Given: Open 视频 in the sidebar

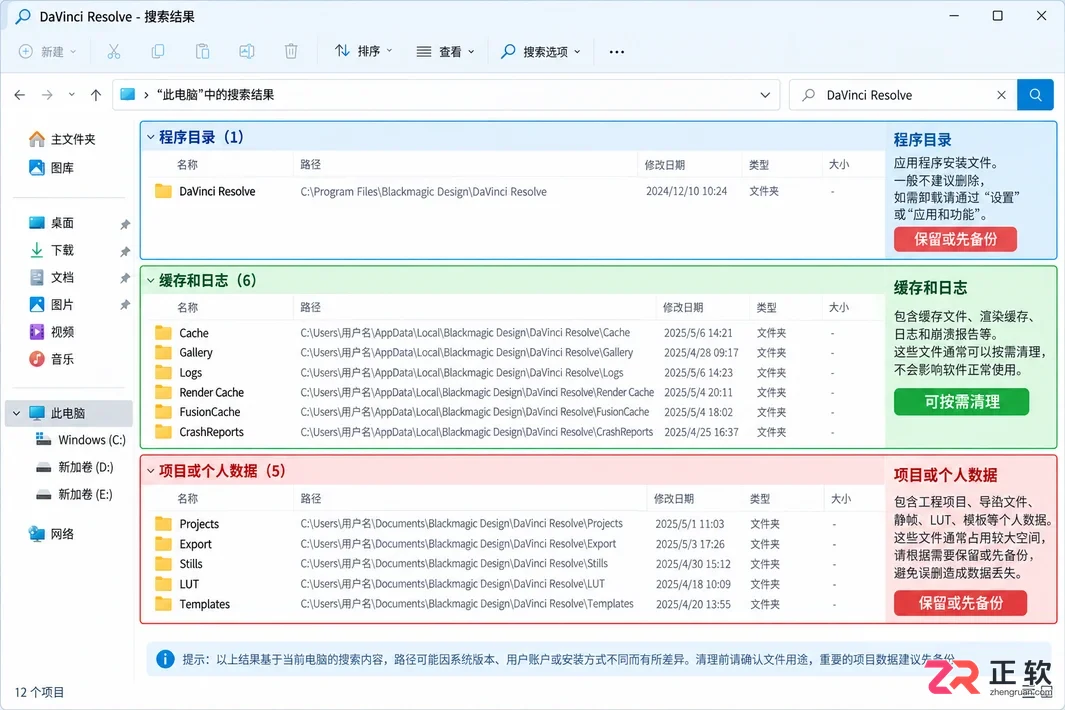Looking at the screenshot, I should [51, 332].
